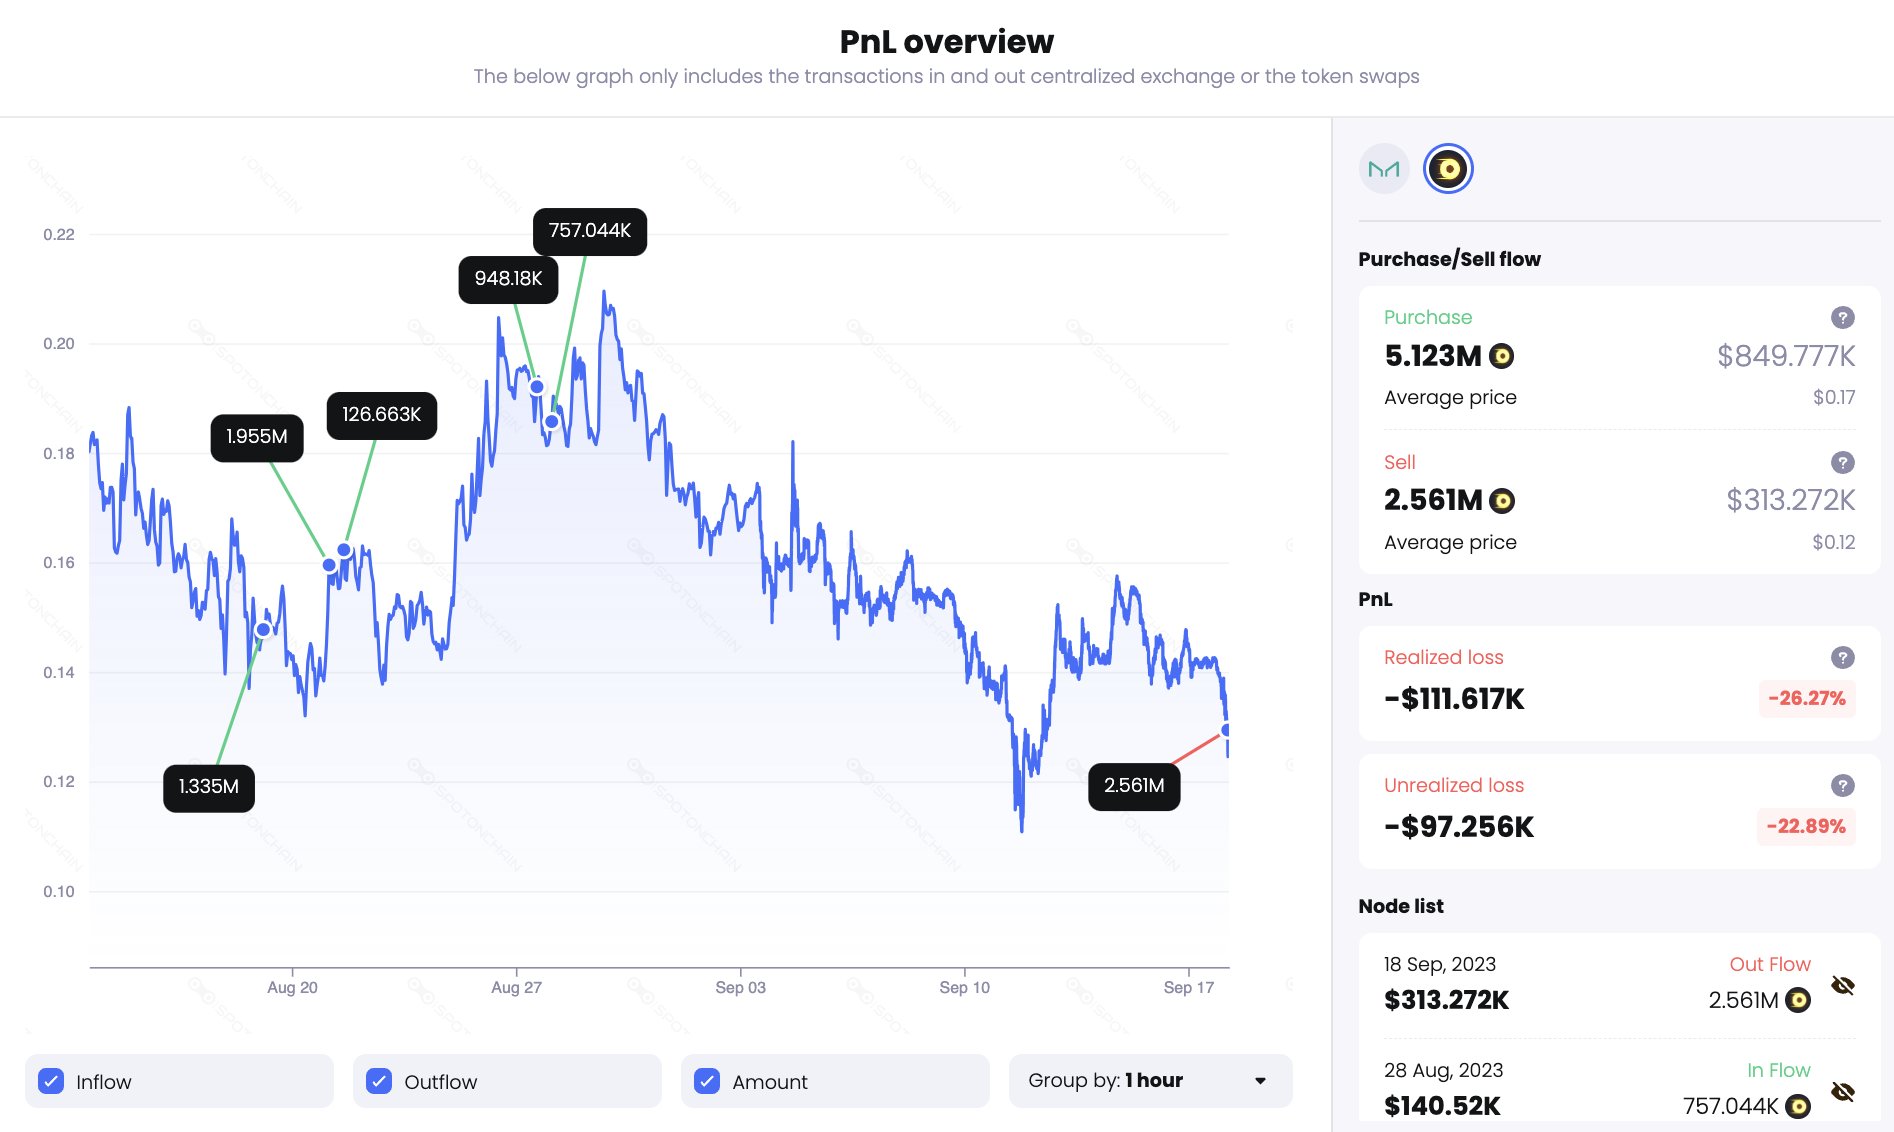The height and width of the screenshot is (1132, 1894).
Task: Click coin icon next to 5.123M purchase
Action: tap(1501, 356)
